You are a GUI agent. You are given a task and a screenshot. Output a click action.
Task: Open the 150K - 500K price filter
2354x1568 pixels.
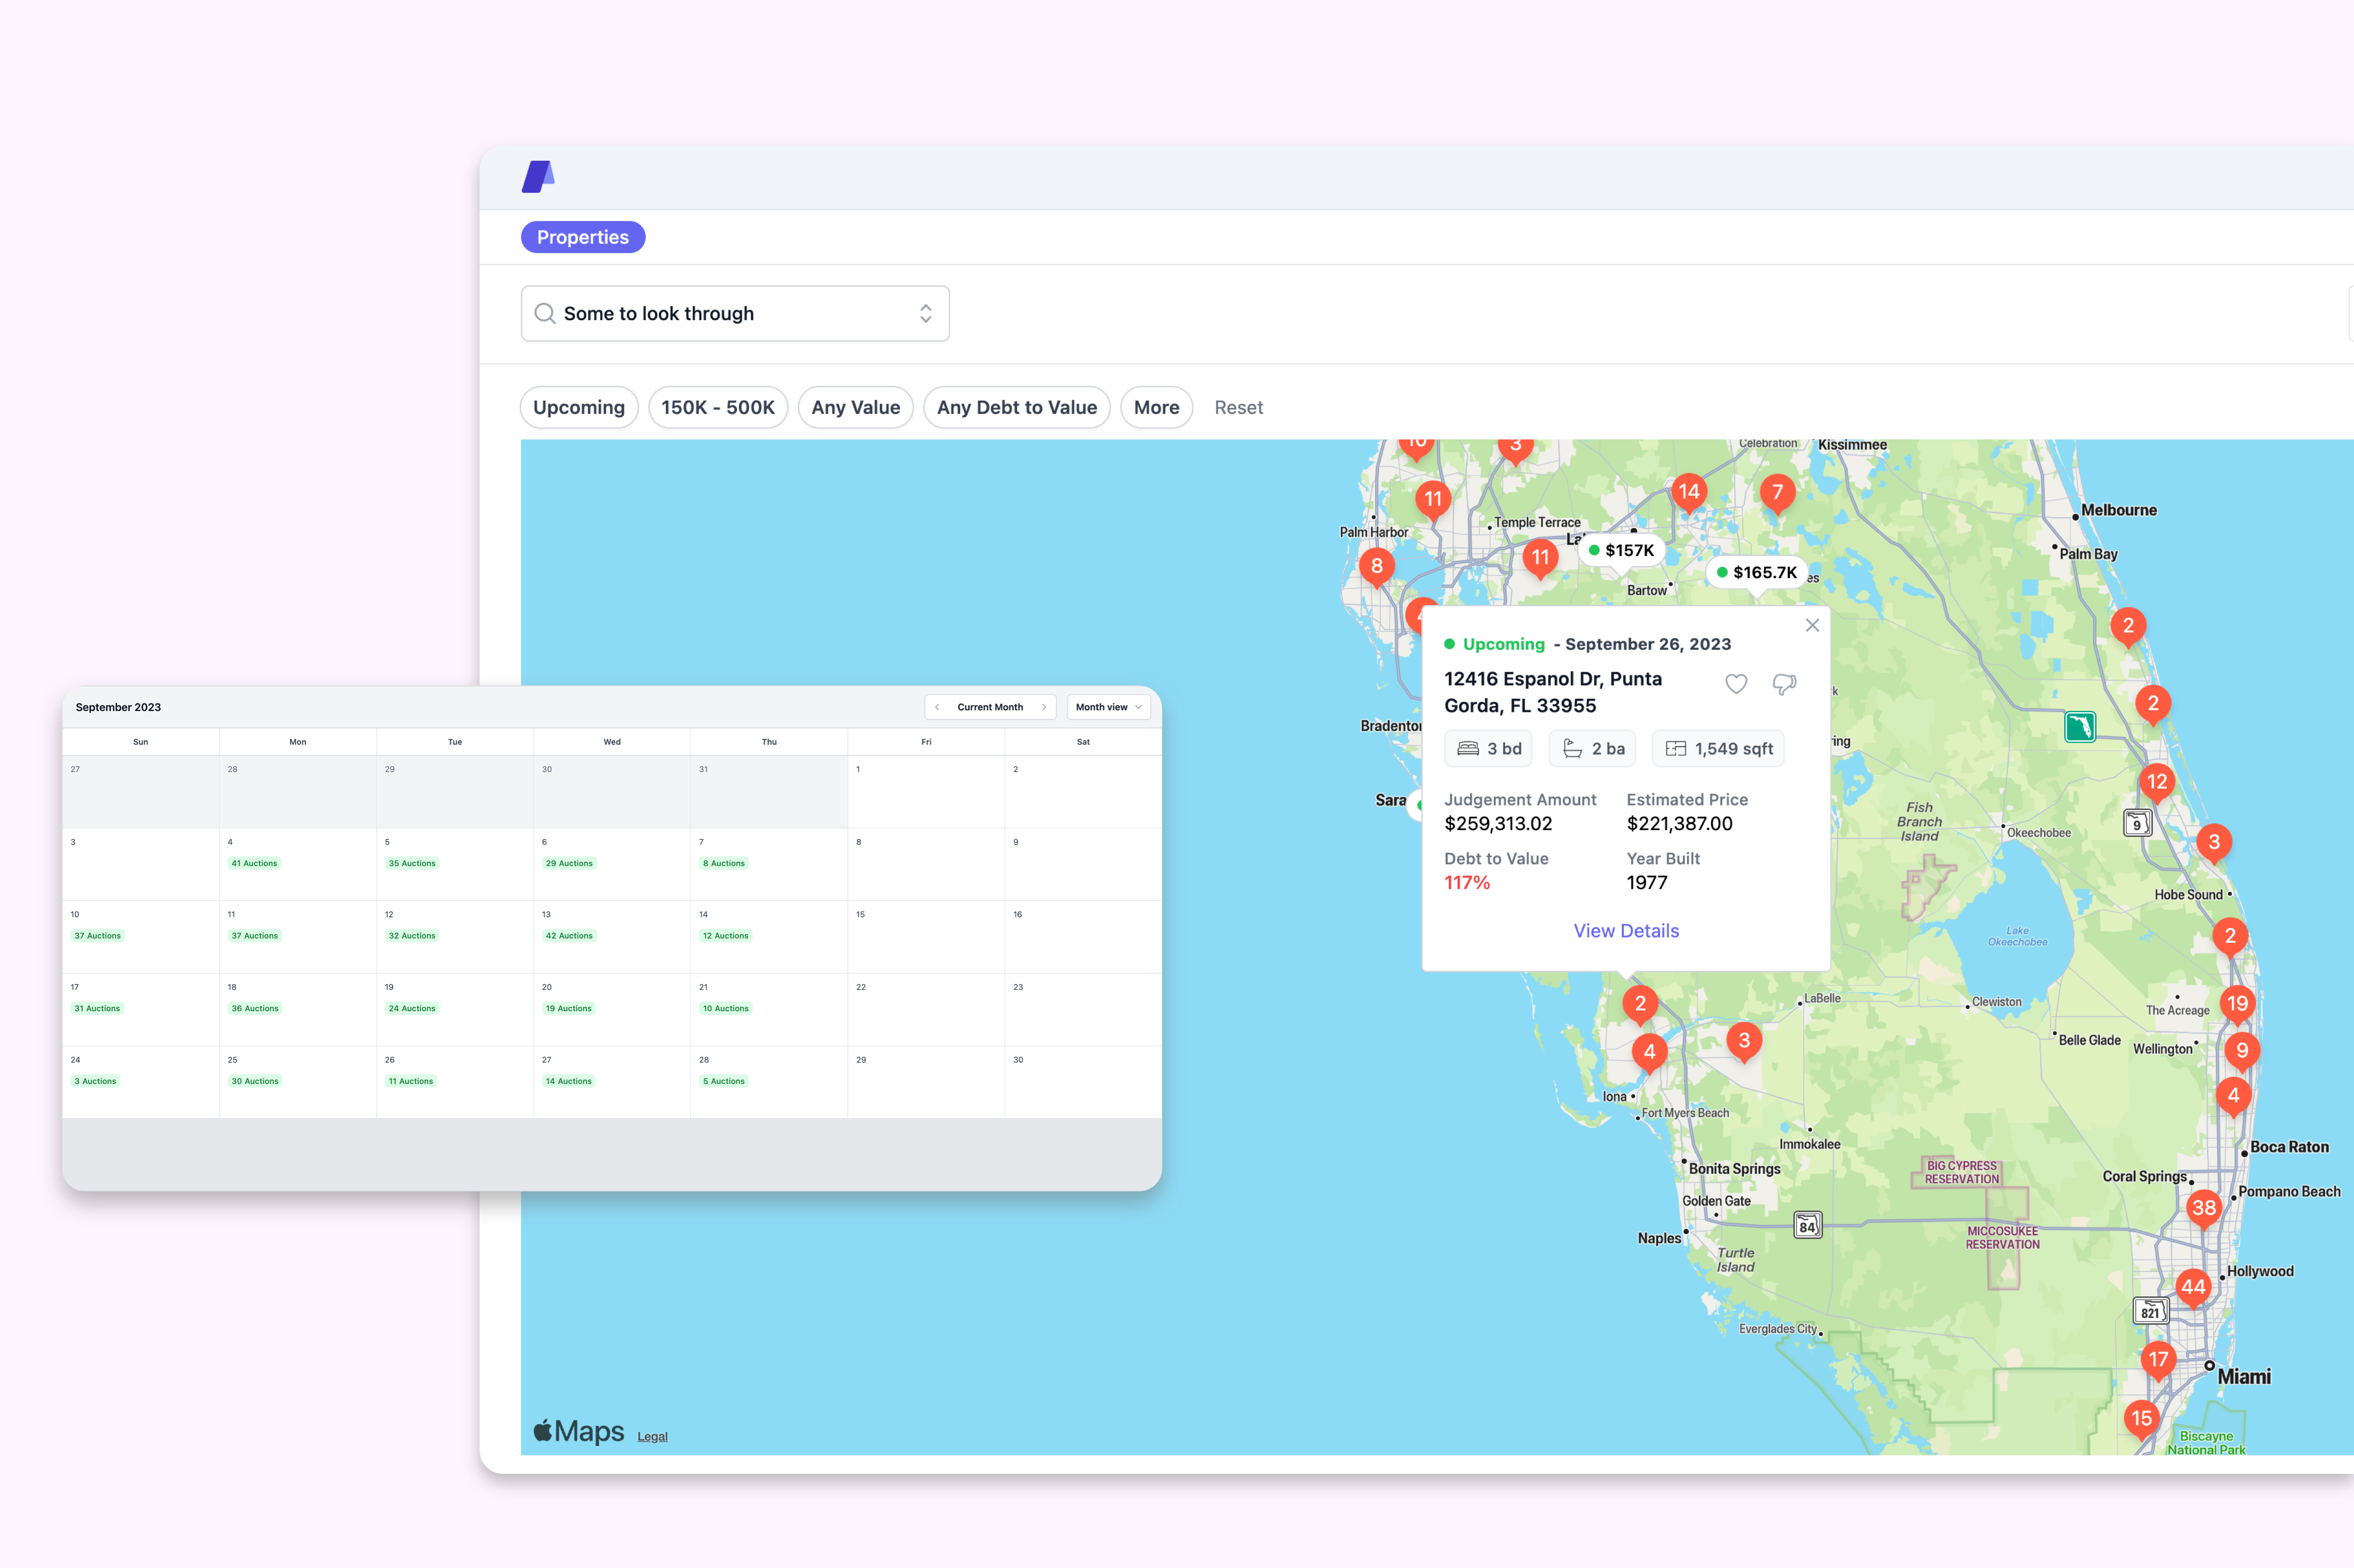pos(718,407)
